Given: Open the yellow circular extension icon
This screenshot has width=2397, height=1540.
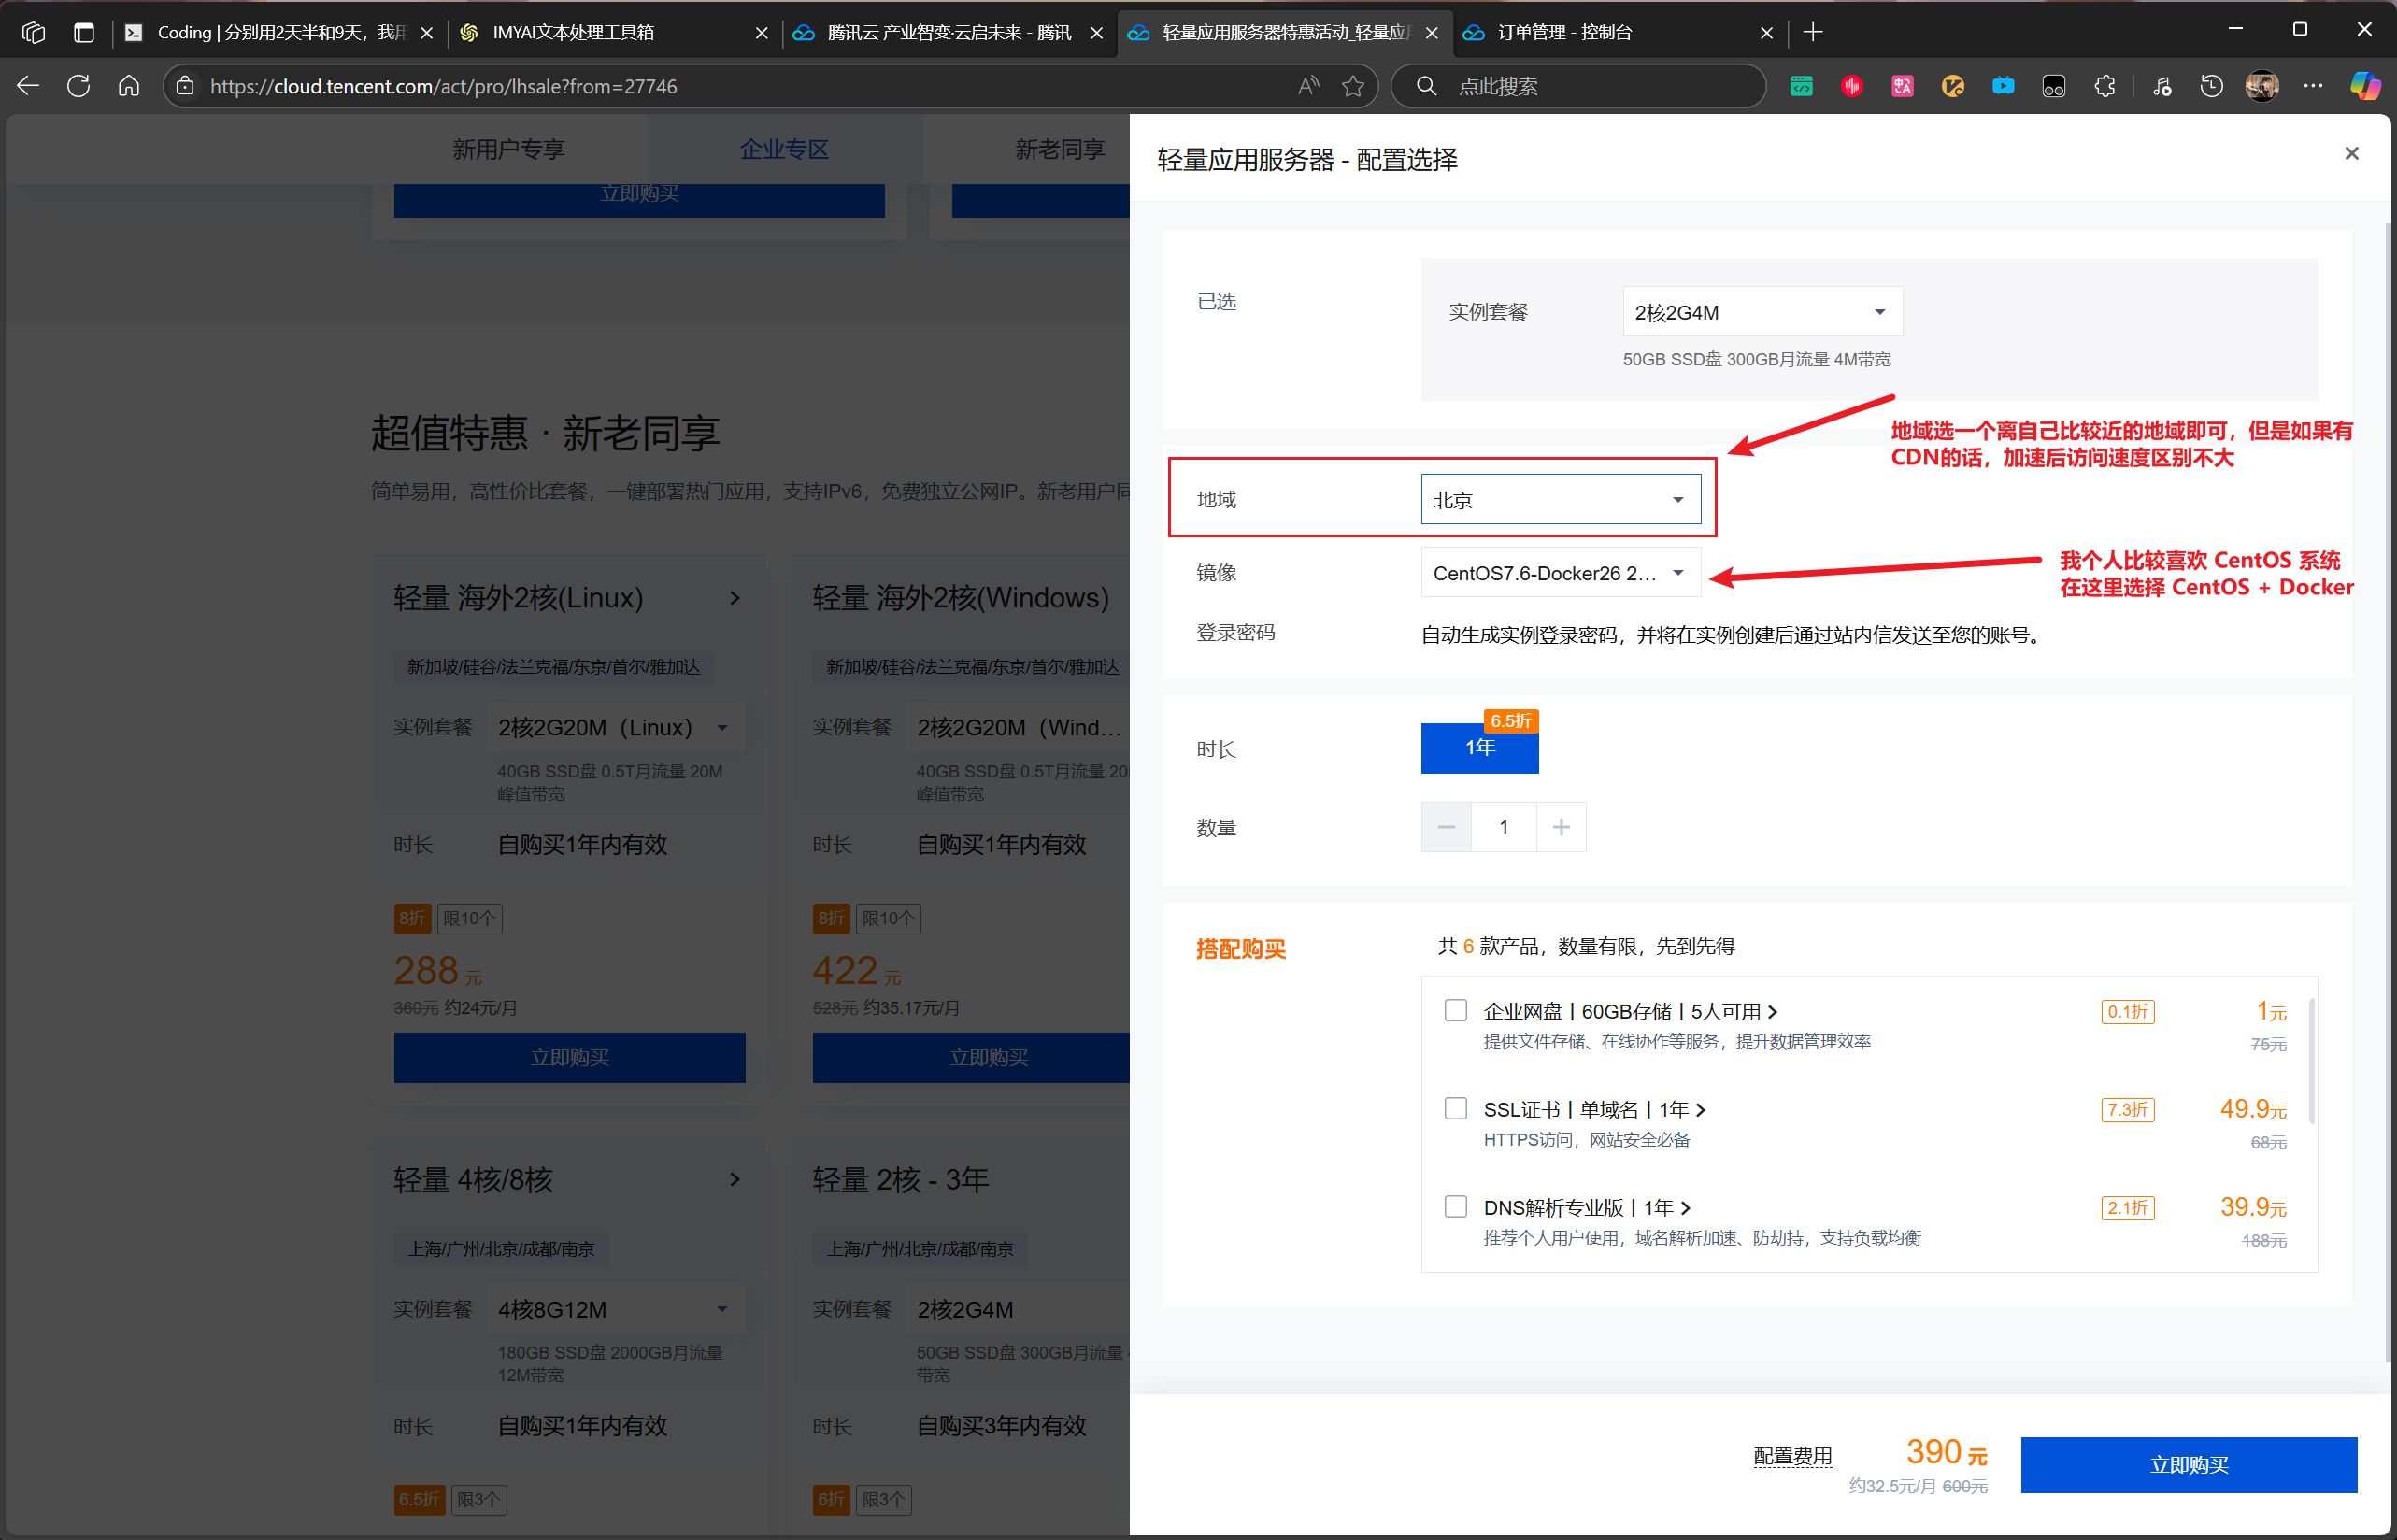Looking at the screenshot, I should pyautogui.click(x=1953, y=86).
